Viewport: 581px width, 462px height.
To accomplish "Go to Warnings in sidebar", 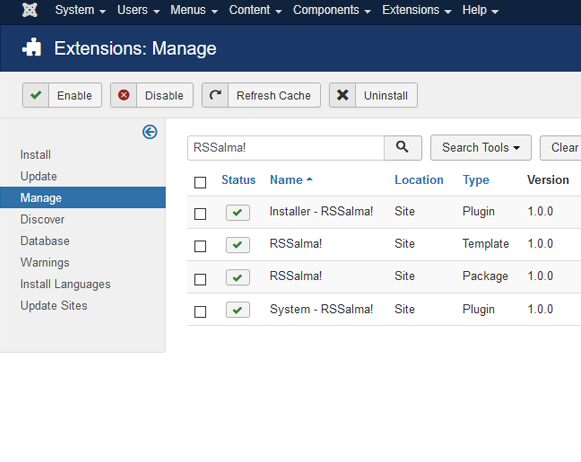I will coord(45,262).
